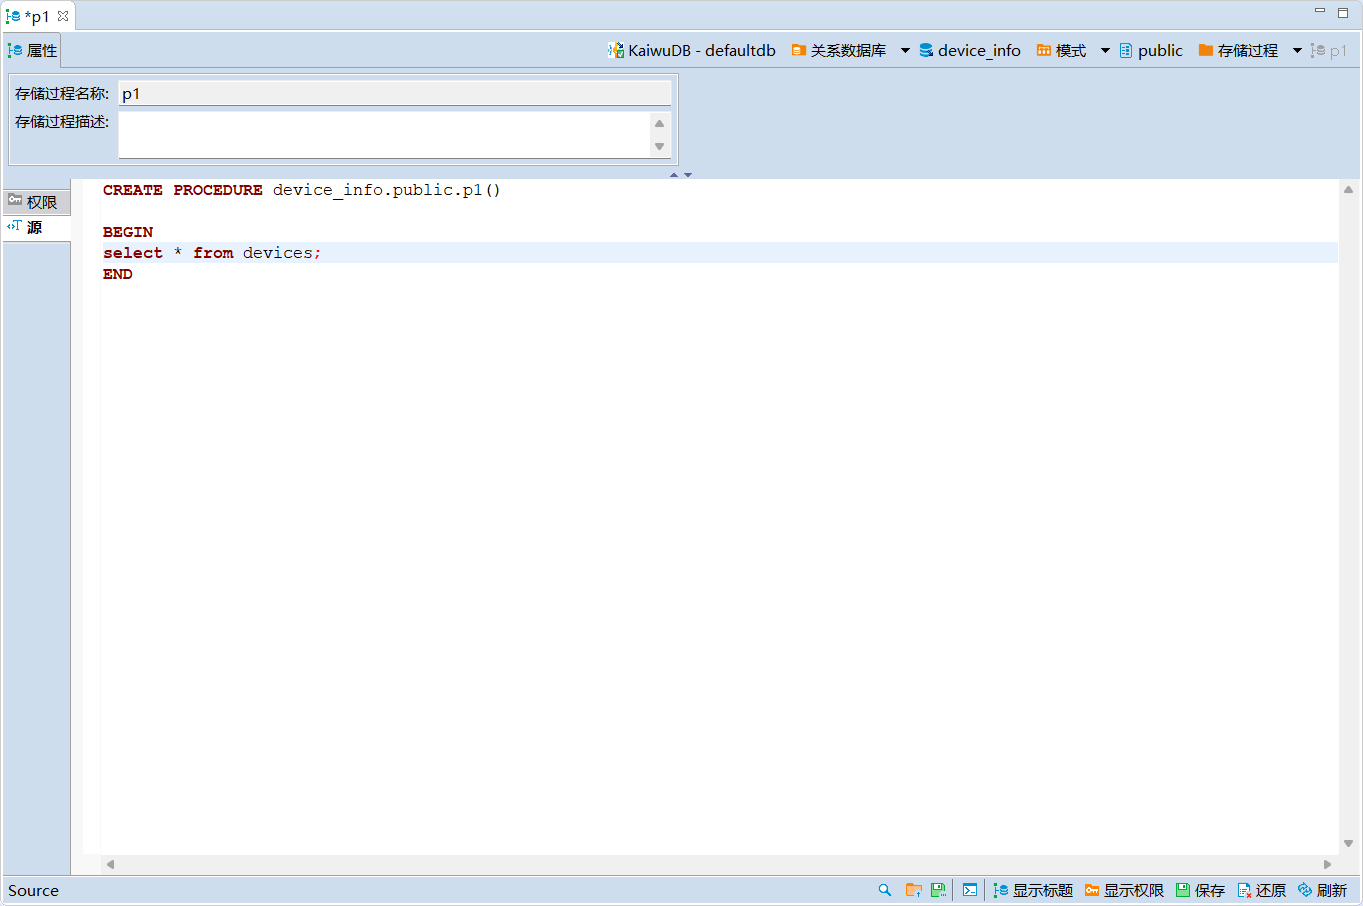
Task: Click the 刷新 refresh icon
Action: tap(1322, 890)
